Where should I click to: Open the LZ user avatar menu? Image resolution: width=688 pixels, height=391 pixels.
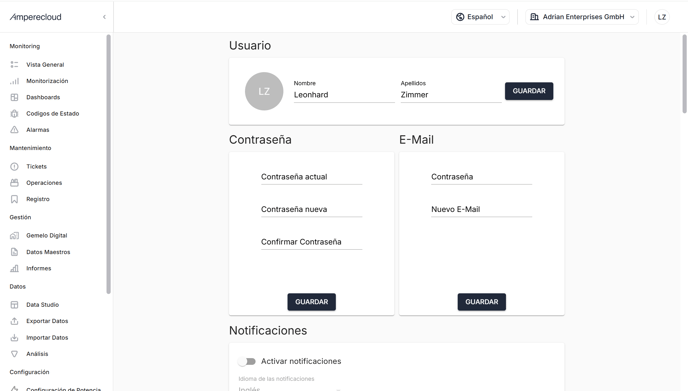point(662,17)
